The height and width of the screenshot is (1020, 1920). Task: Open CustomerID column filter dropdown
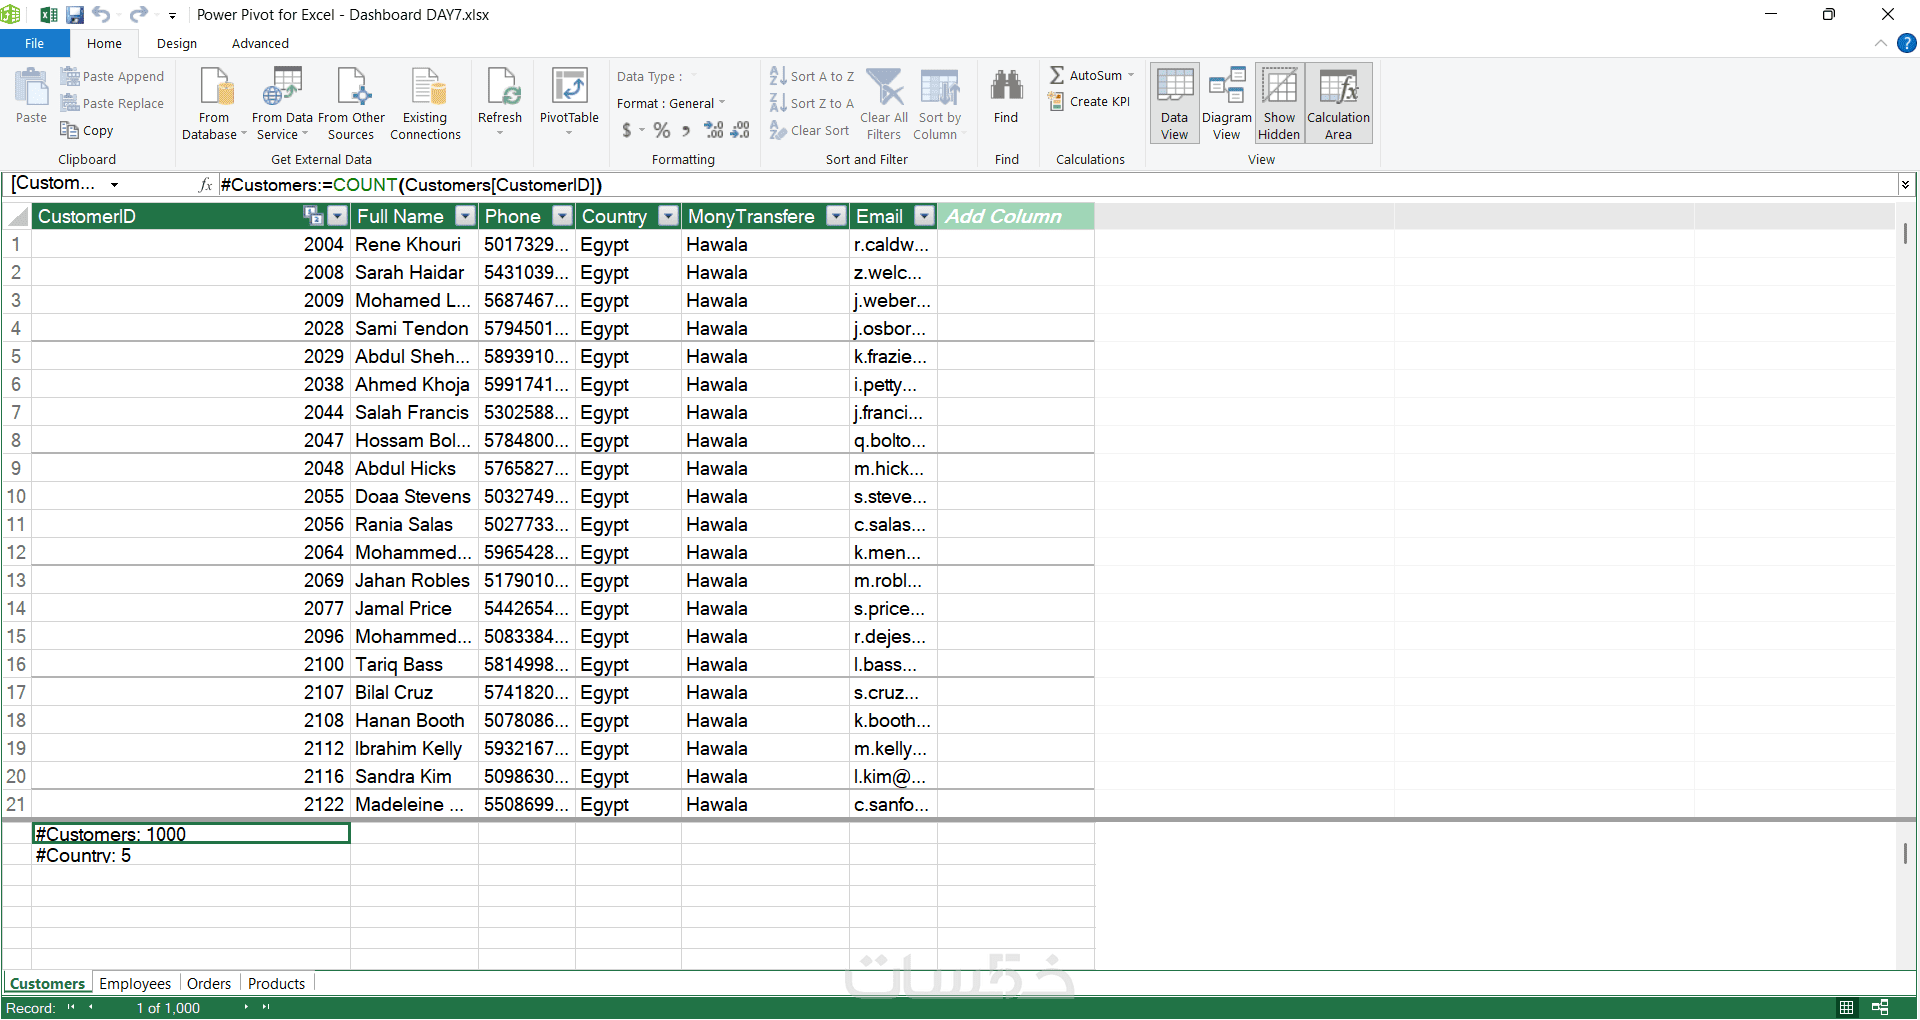point(338,216)
